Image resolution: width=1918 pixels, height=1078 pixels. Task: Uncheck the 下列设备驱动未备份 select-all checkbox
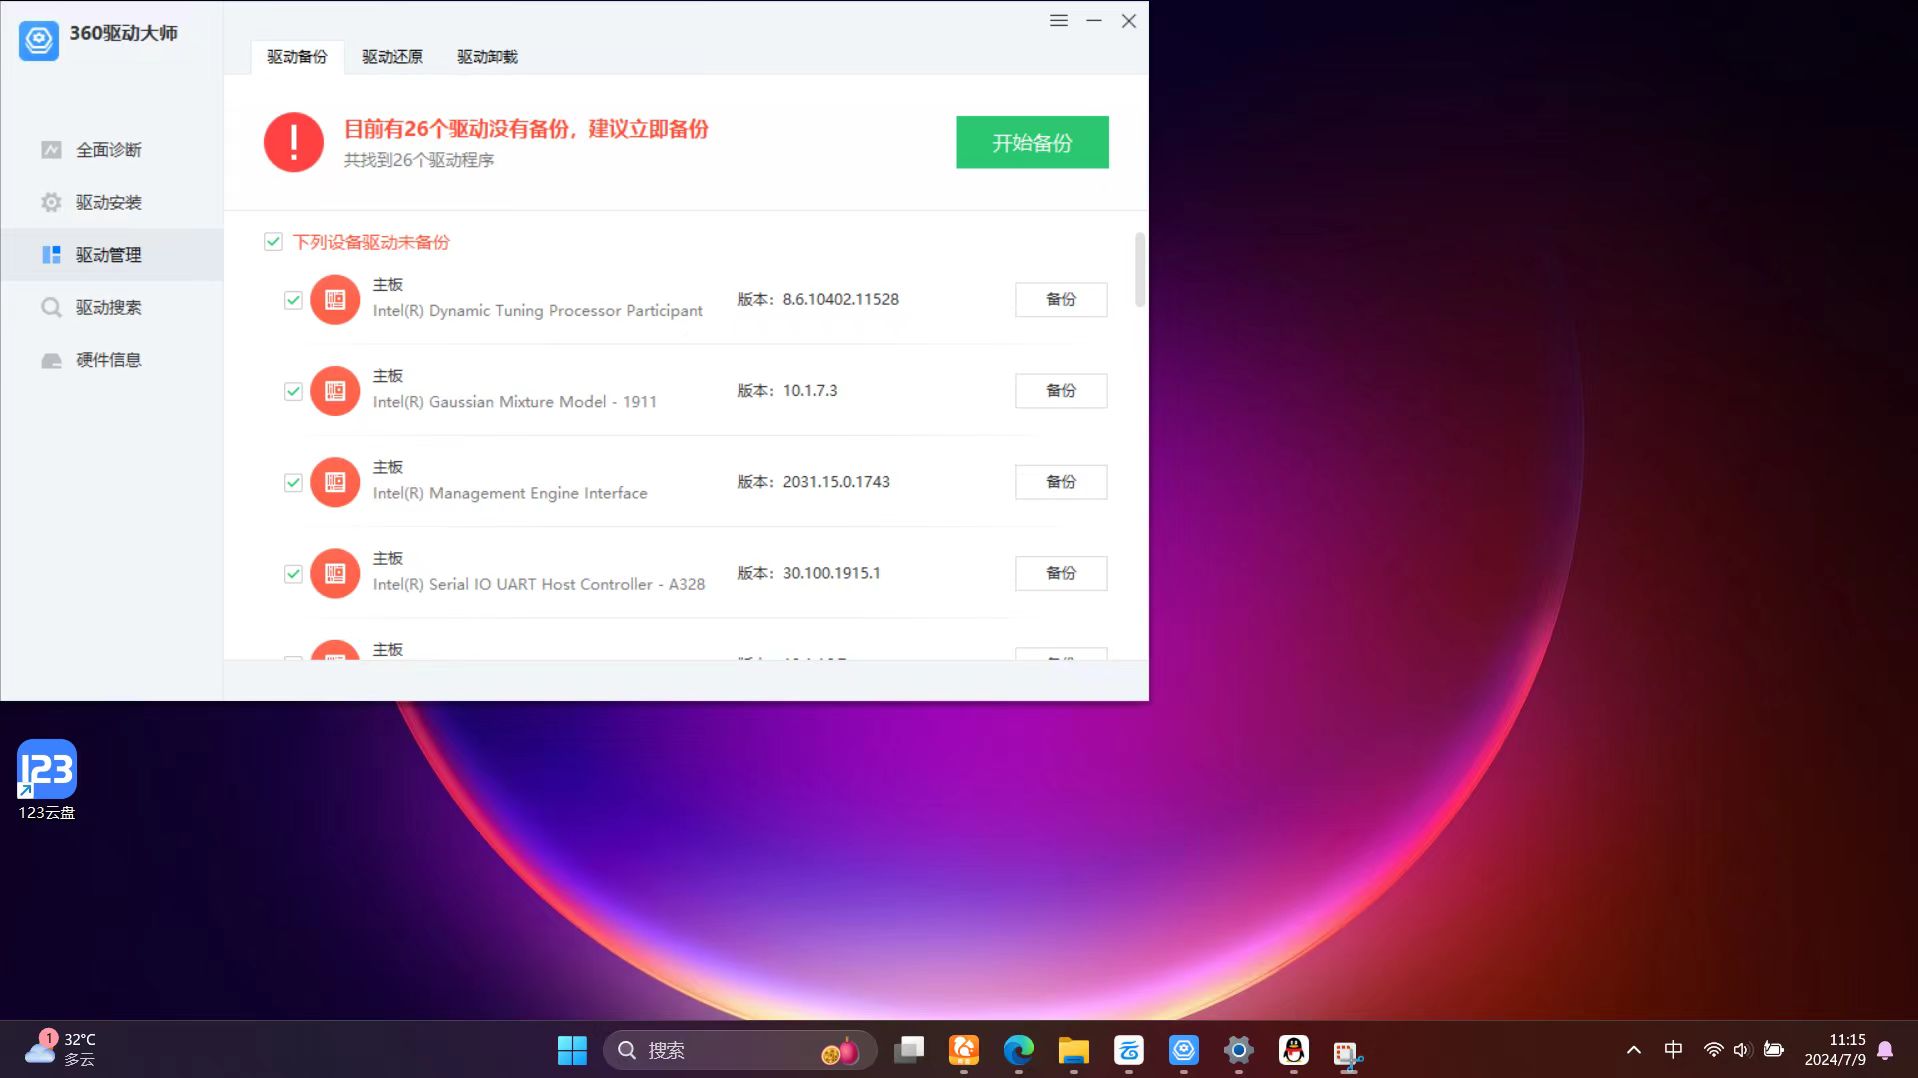coord(273,242)
